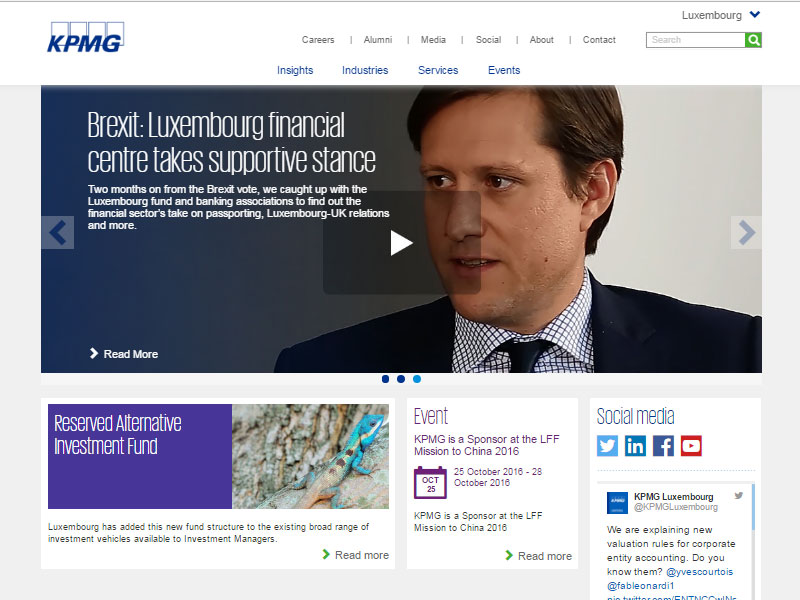Click the KPMG logo
The image size is (800, 600).
86,37
